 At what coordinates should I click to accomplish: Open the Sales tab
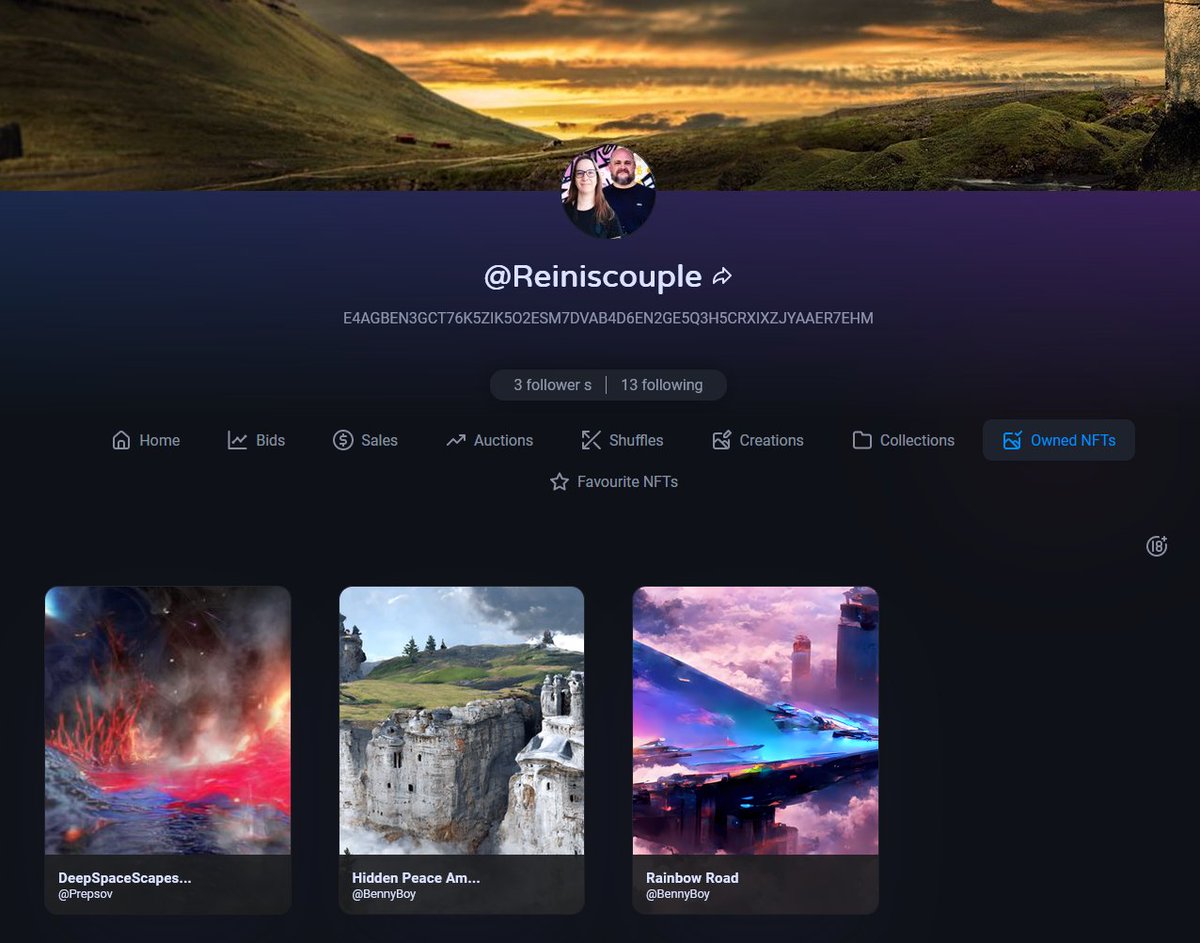(x=365, y=440)
